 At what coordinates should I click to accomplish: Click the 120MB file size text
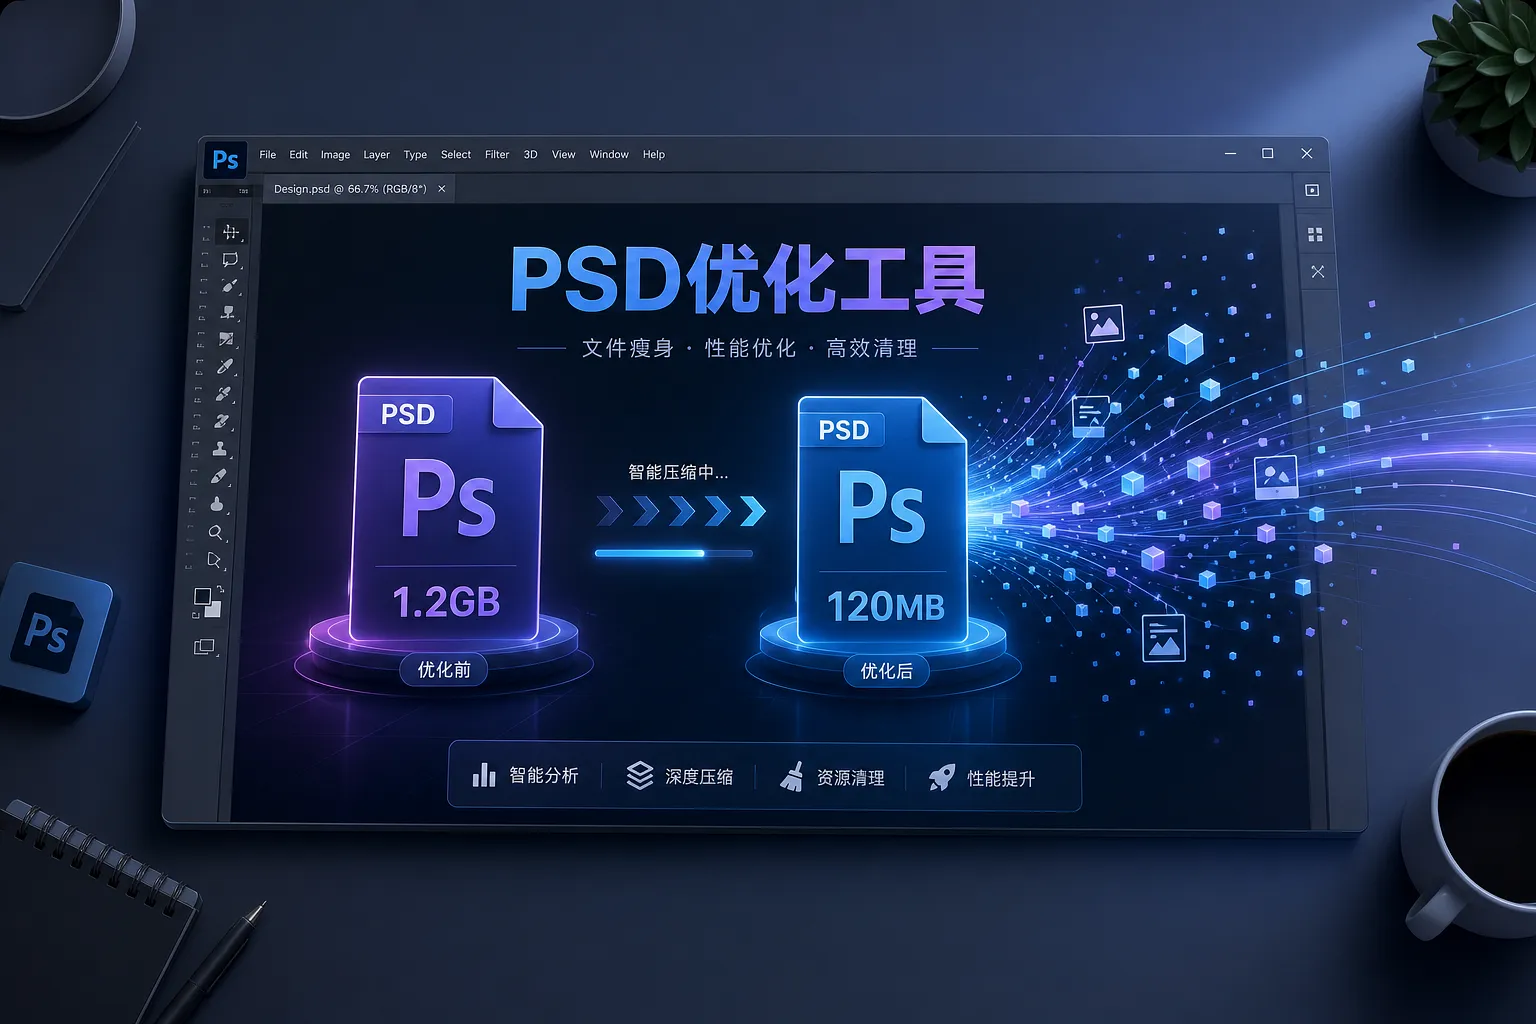coord(886,606)
